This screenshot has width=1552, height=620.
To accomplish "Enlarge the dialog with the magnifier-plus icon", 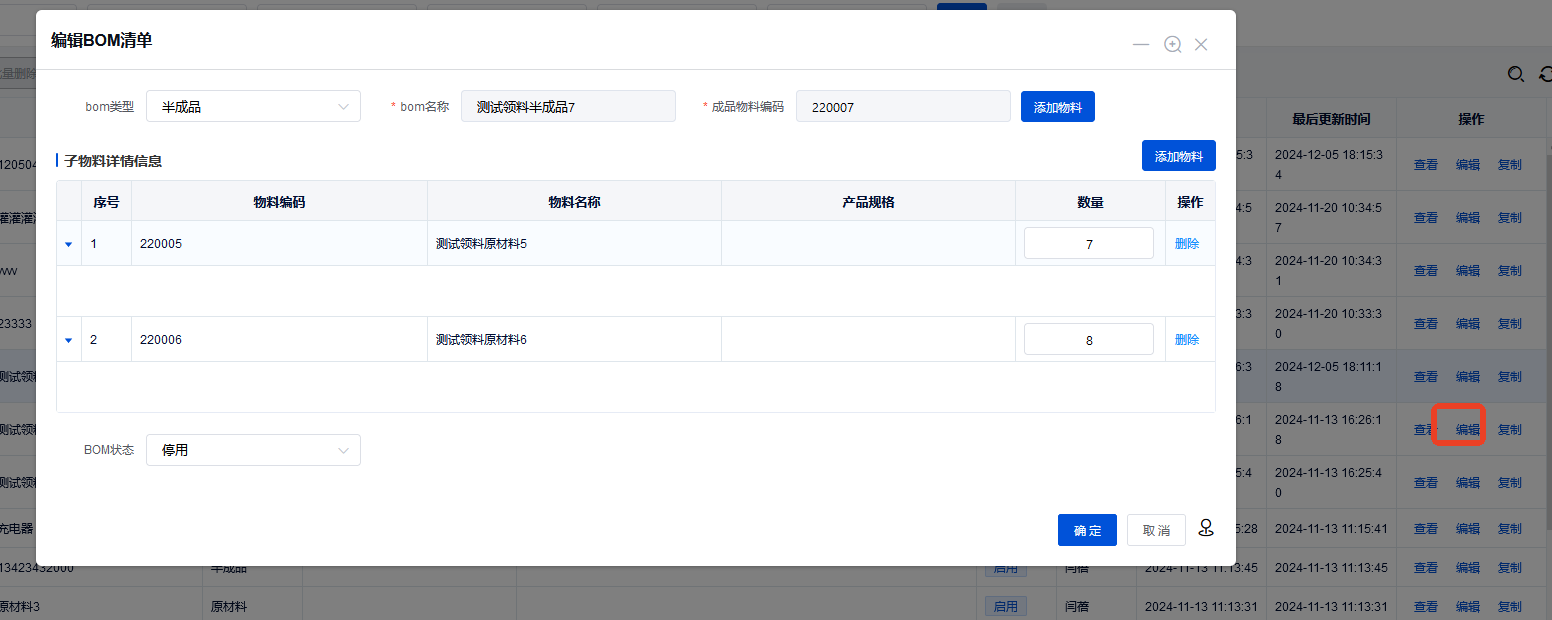I will point(1173,44).
